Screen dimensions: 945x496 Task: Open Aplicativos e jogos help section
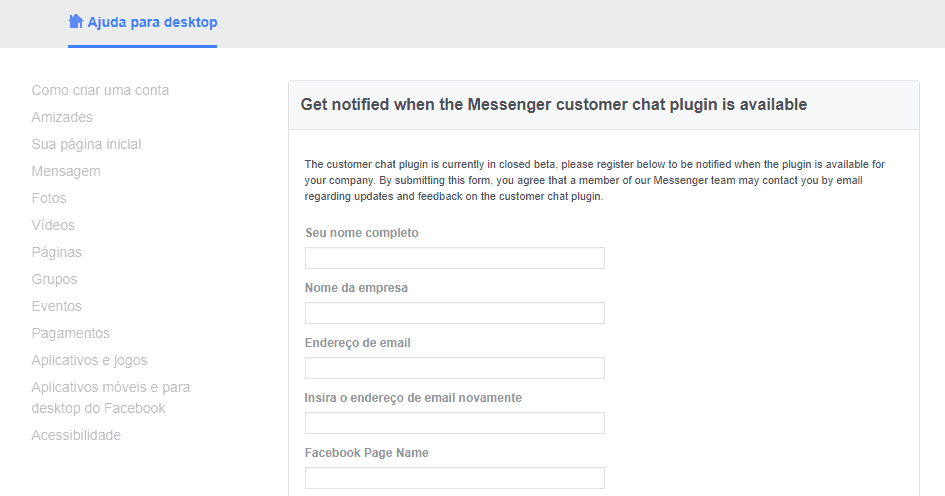(89, 360)
